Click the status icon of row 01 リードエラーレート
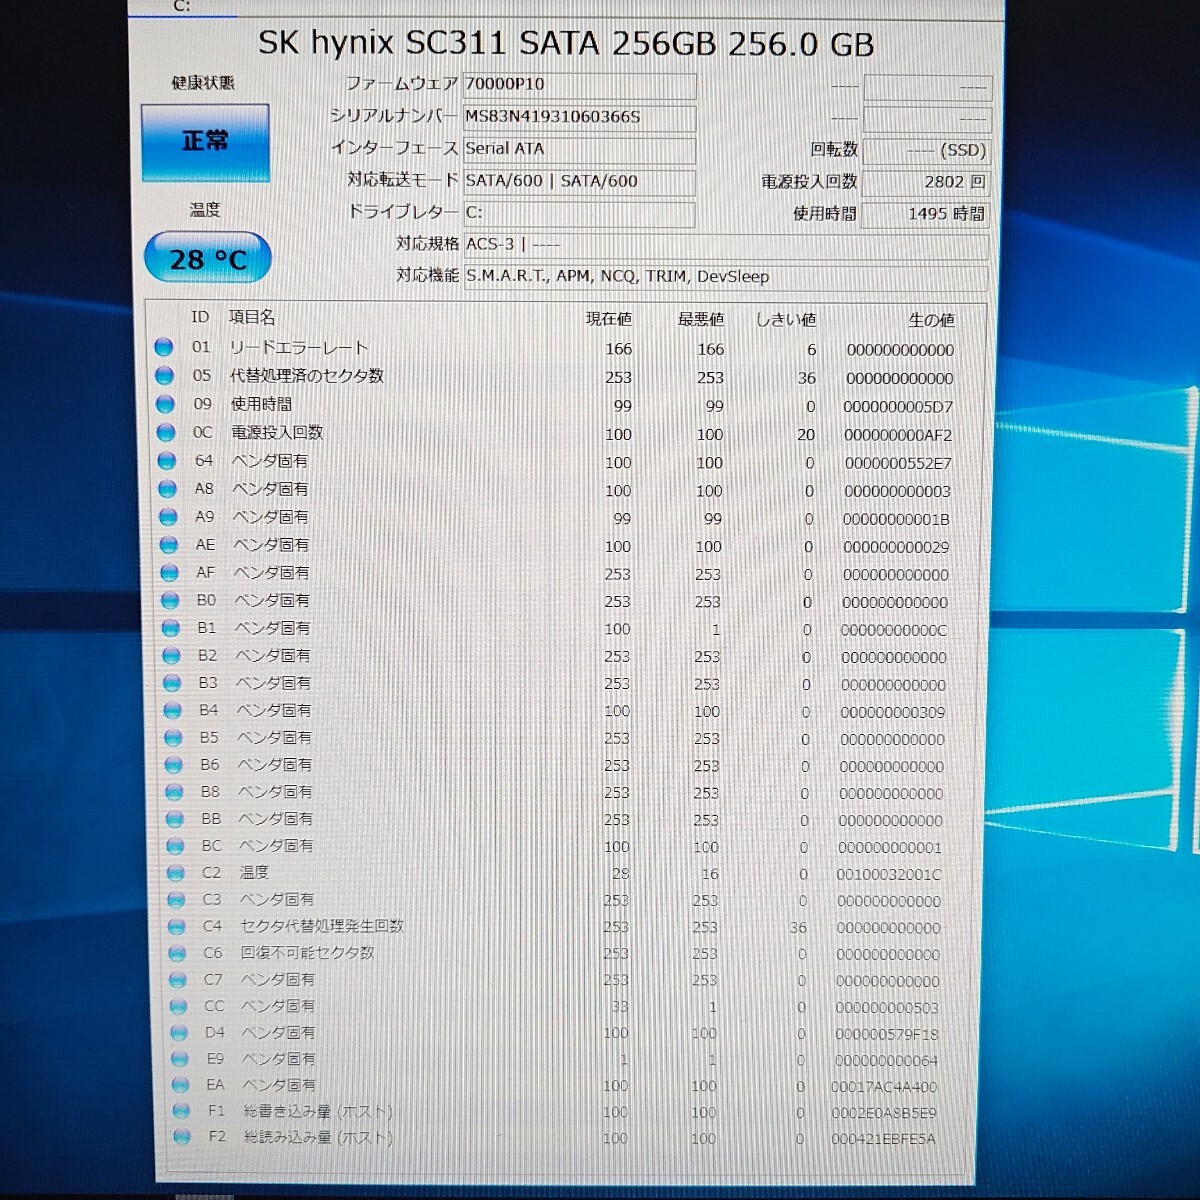Image resolution: width=1200 pixels, height=1200 pixels. [x=164, y=348]
